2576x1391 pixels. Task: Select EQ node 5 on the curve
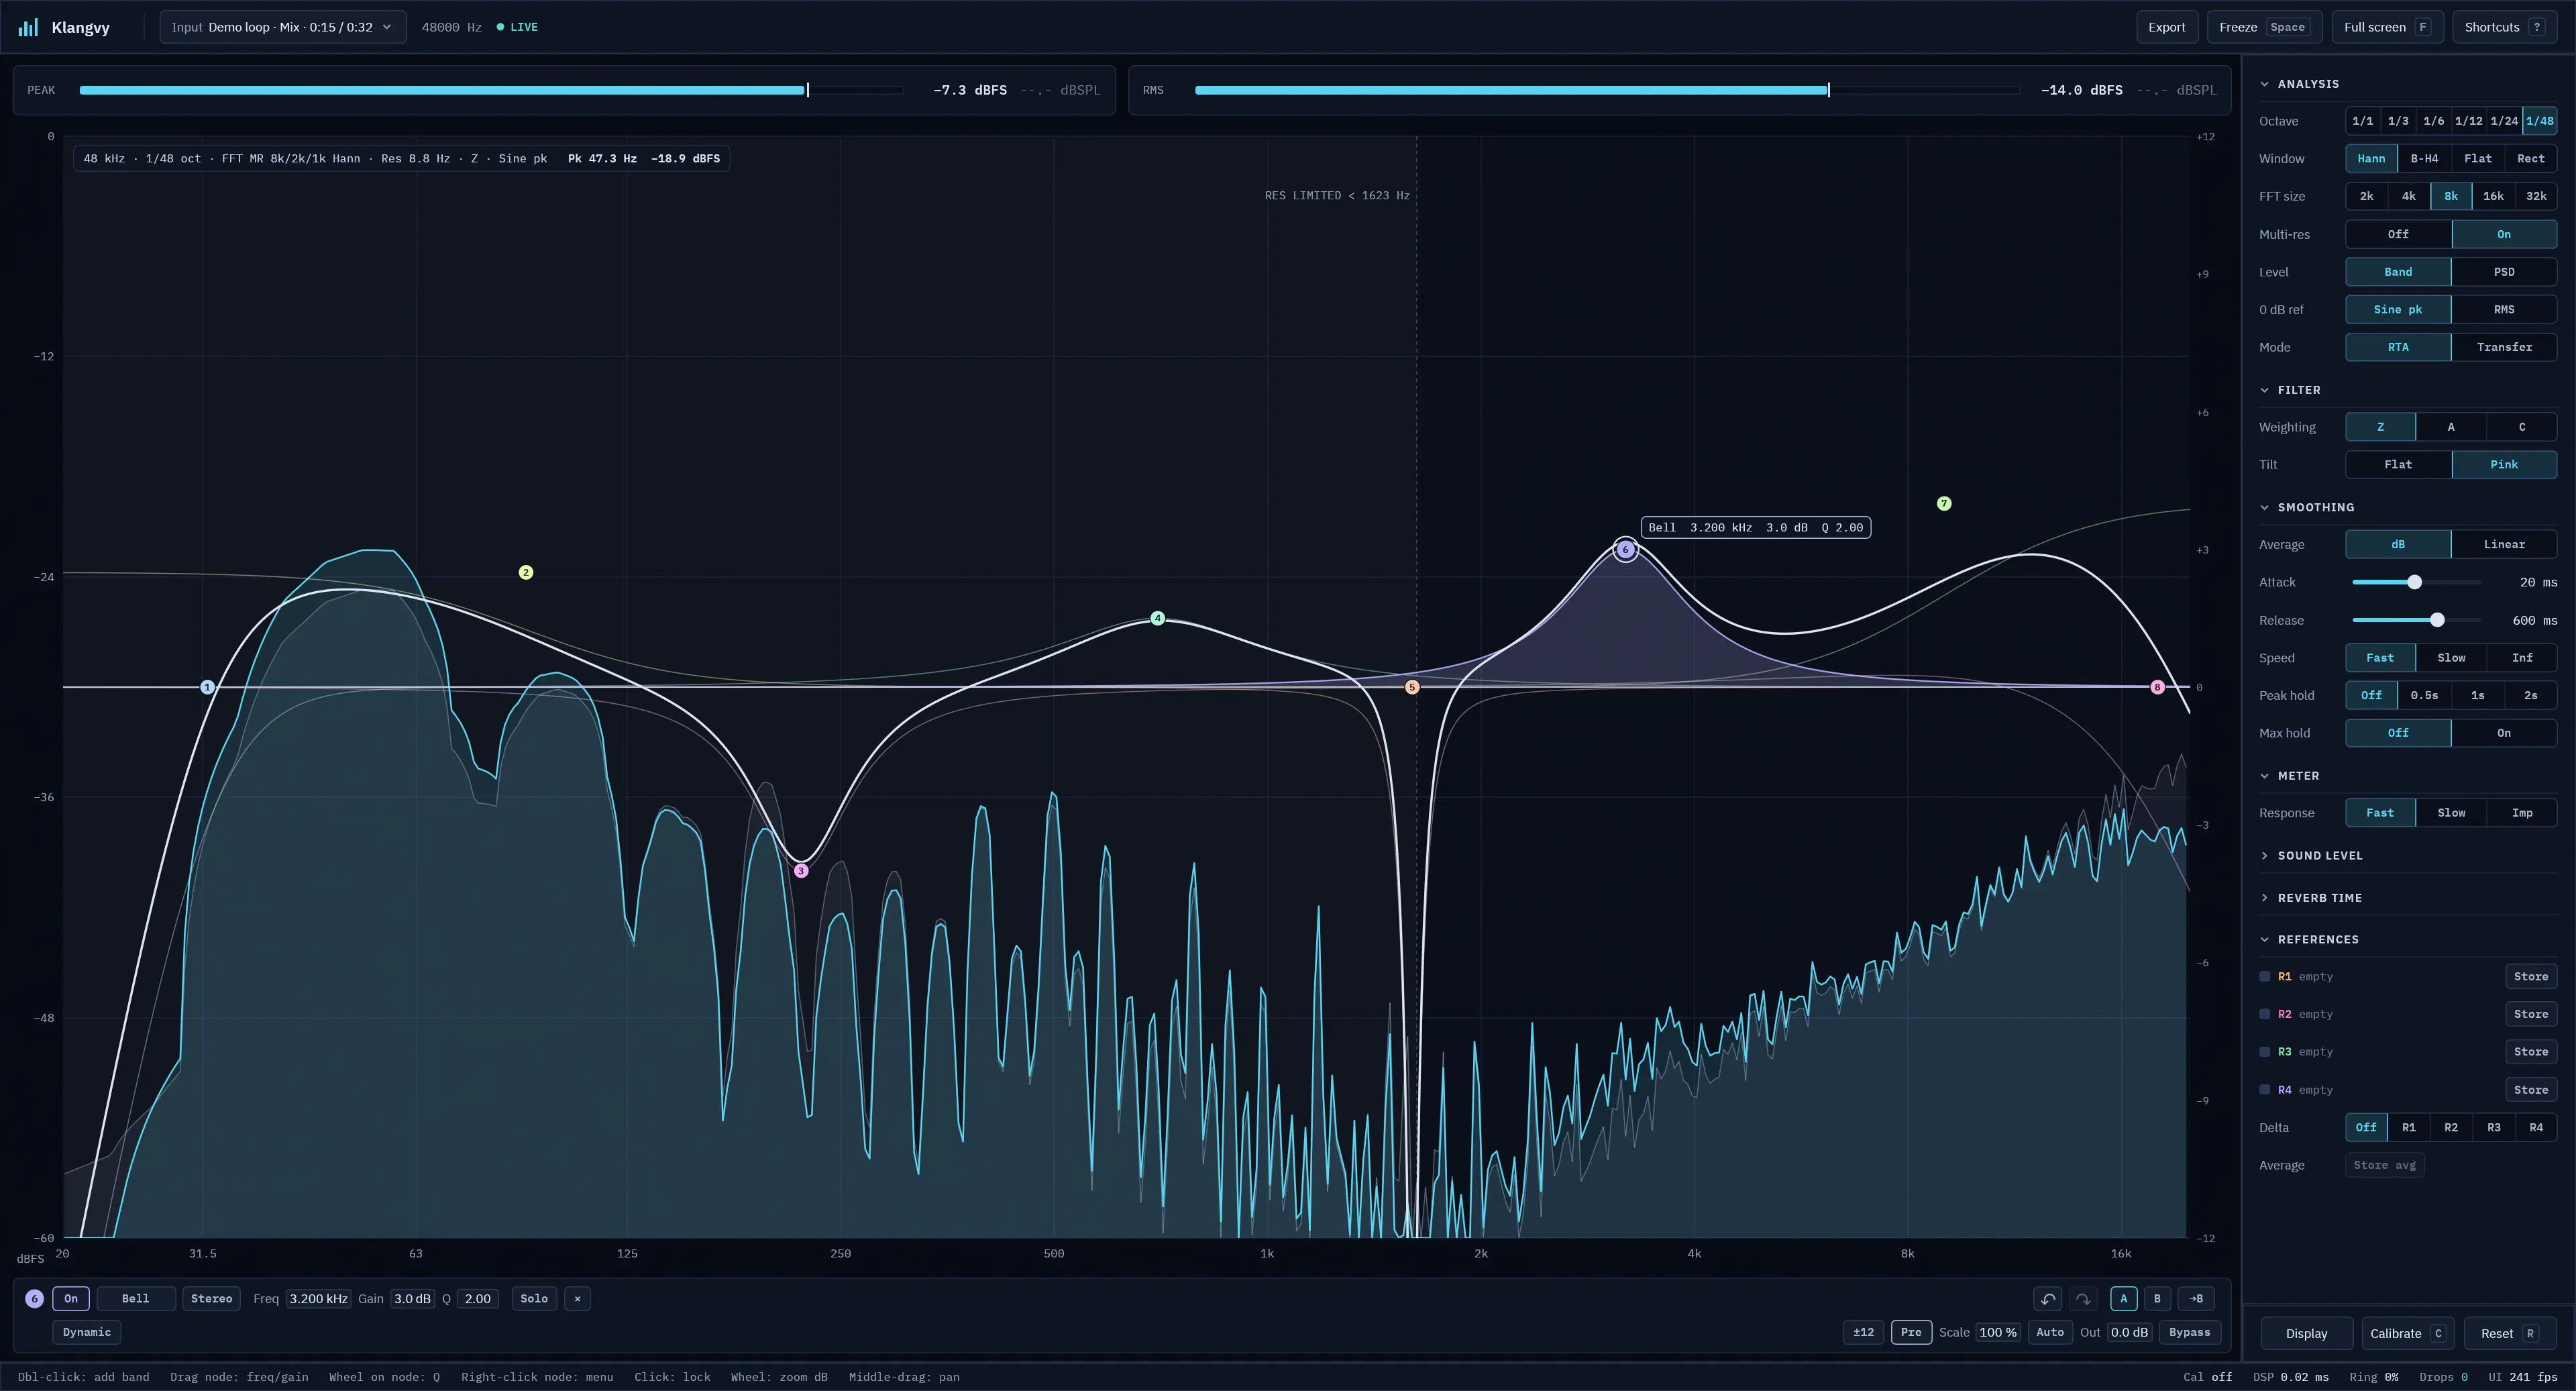pyautogui.click(x=1412, y=687)
